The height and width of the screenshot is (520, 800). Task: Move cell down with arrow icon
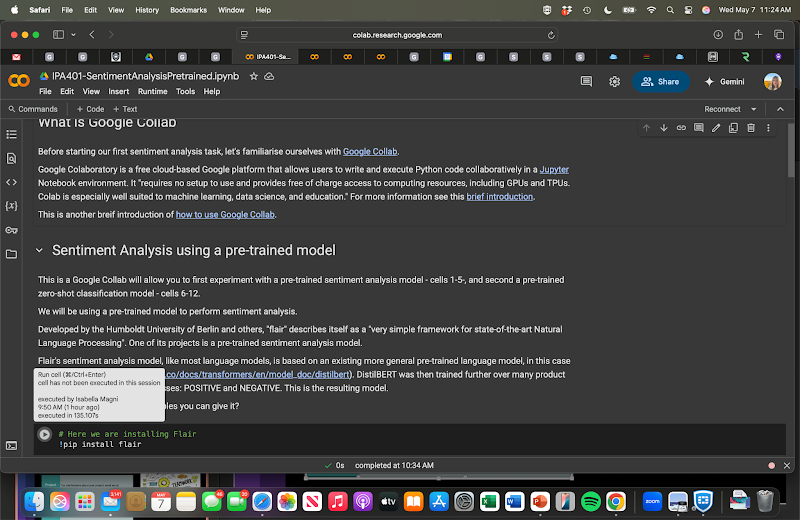click(x=664, y=128)
